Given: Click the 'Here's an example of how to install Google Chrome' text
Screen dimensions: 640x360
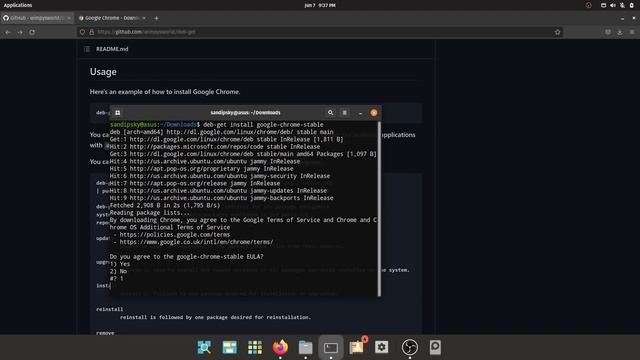Looking at the screenshot, I should pos(165,92).
